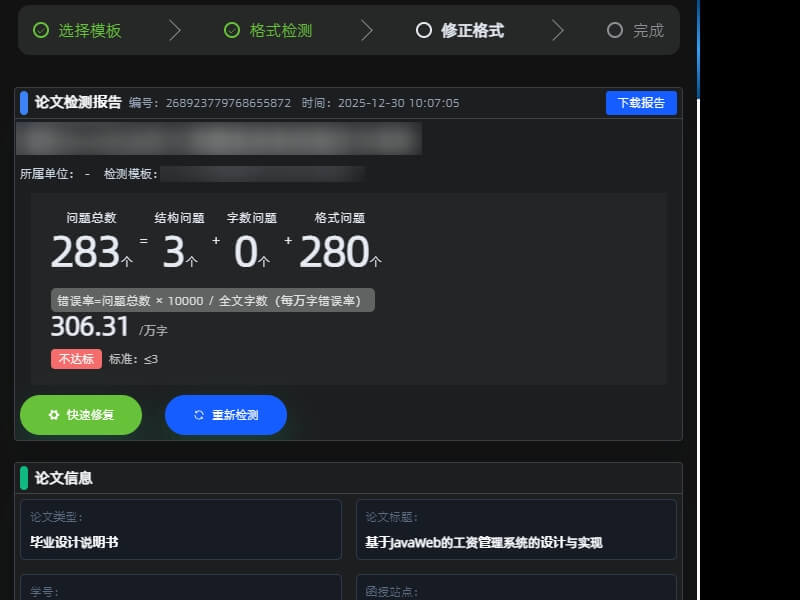Viewport: 800px width, 600px height.
Task: Click the 学号 input field
Action: (181, 590)
